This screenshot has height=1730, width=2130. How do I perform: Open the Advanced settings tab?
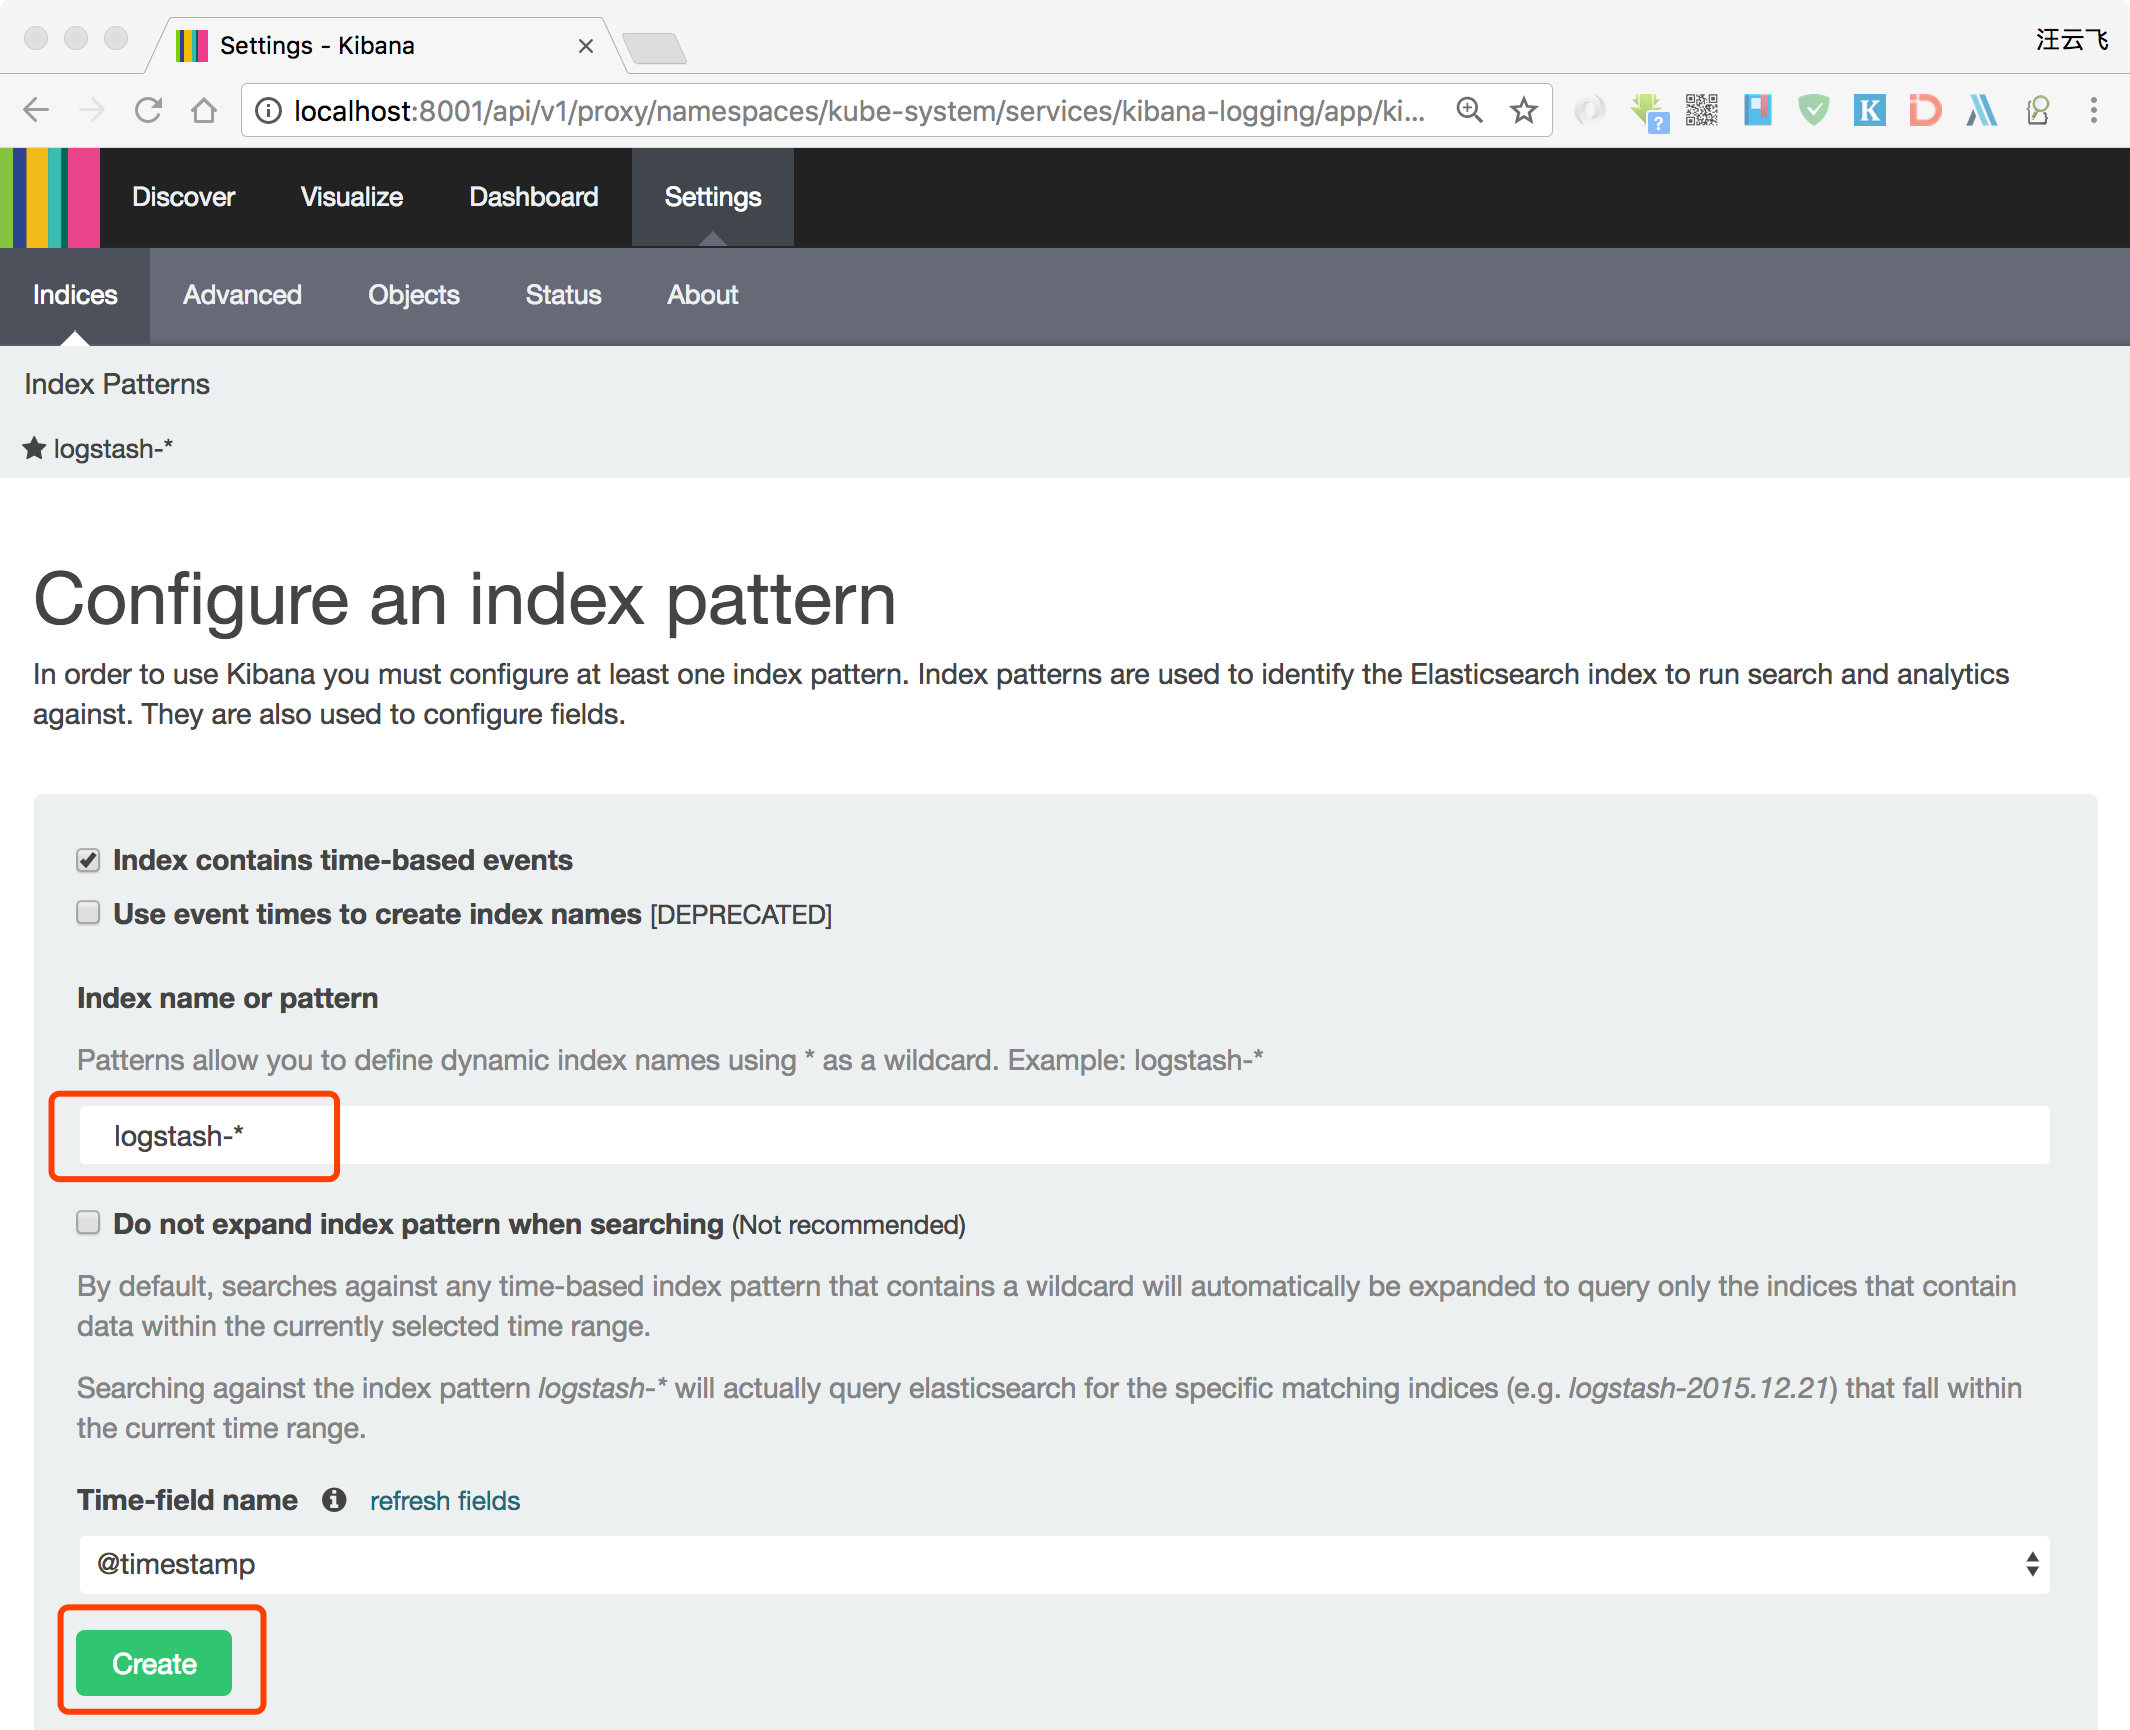coord(242,295)
